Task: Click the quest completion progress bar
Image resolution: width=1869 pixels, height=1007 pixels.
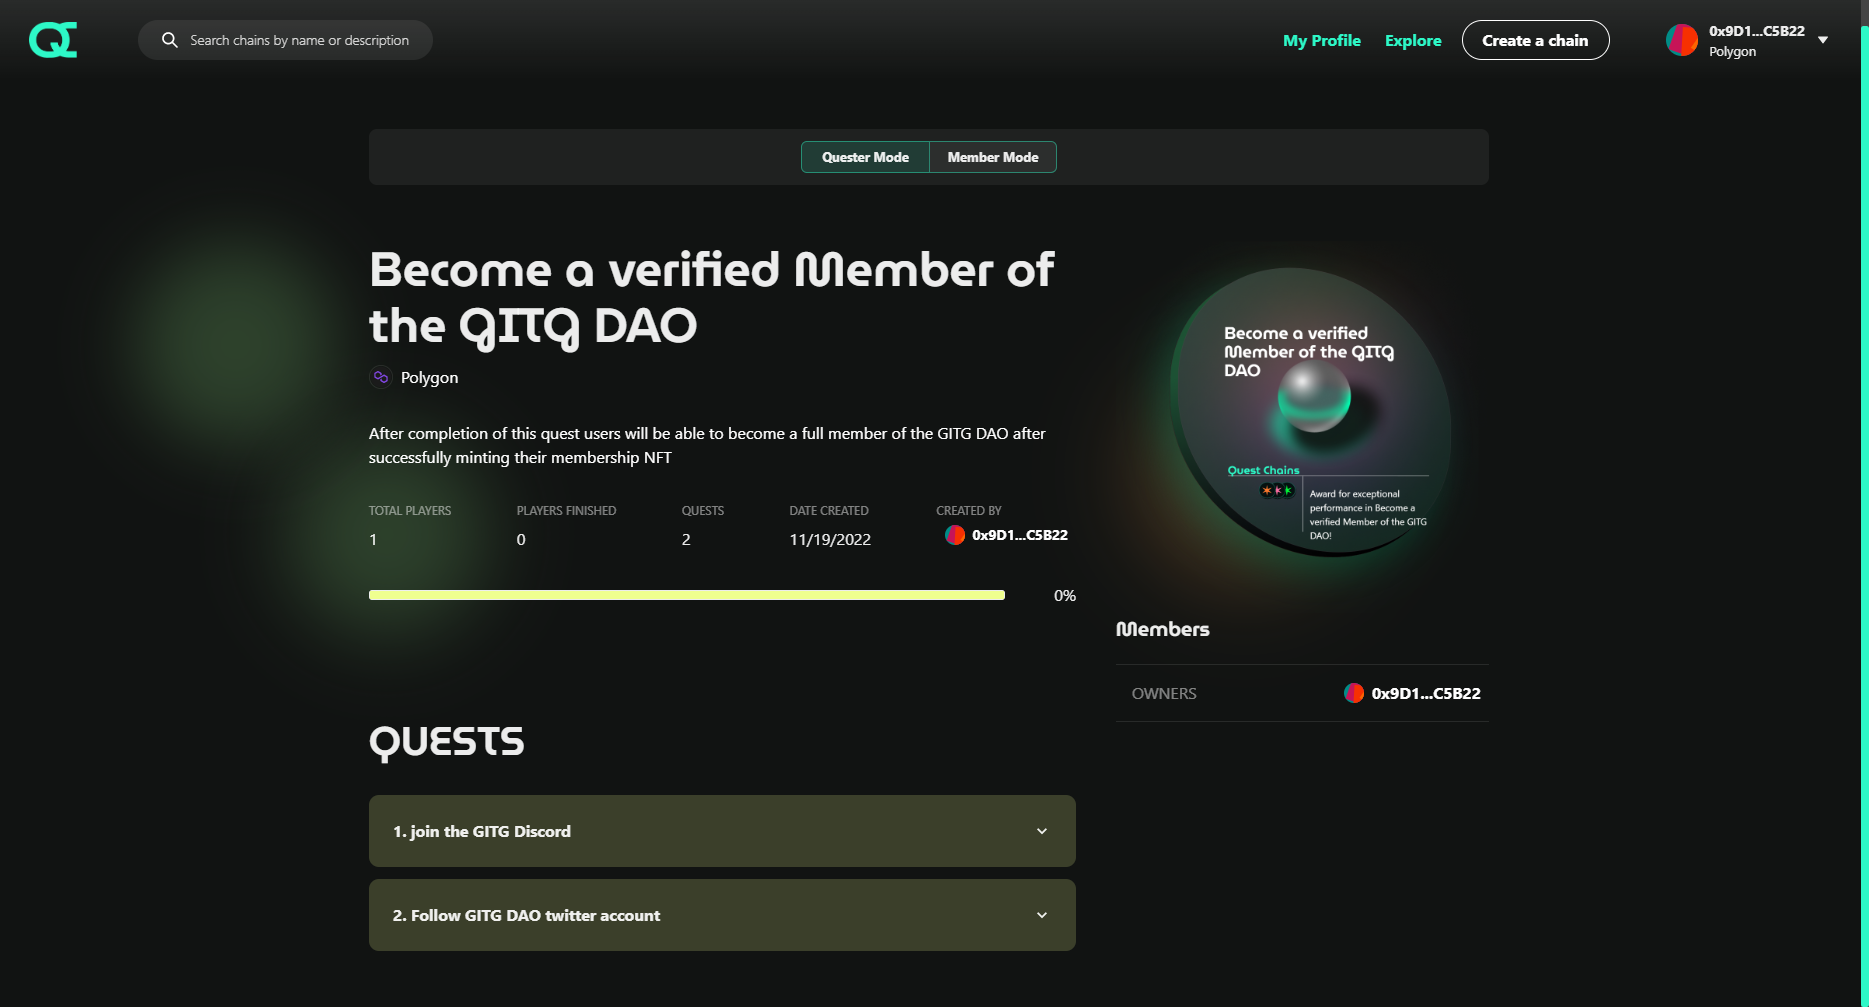Action: coord(687,595)
